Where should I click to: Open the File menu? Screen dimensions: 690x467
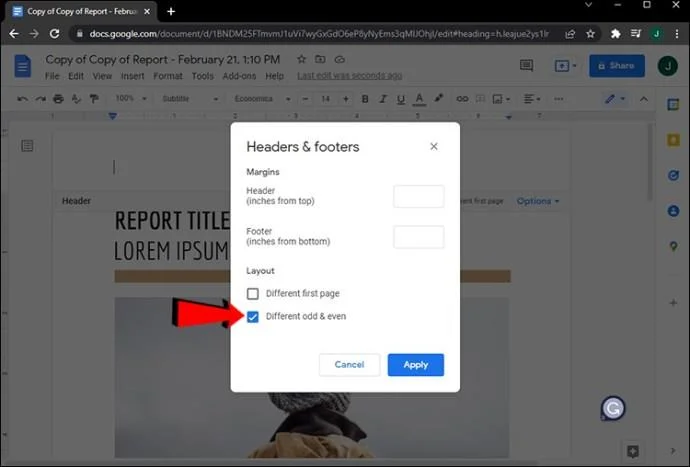point(52,76)
